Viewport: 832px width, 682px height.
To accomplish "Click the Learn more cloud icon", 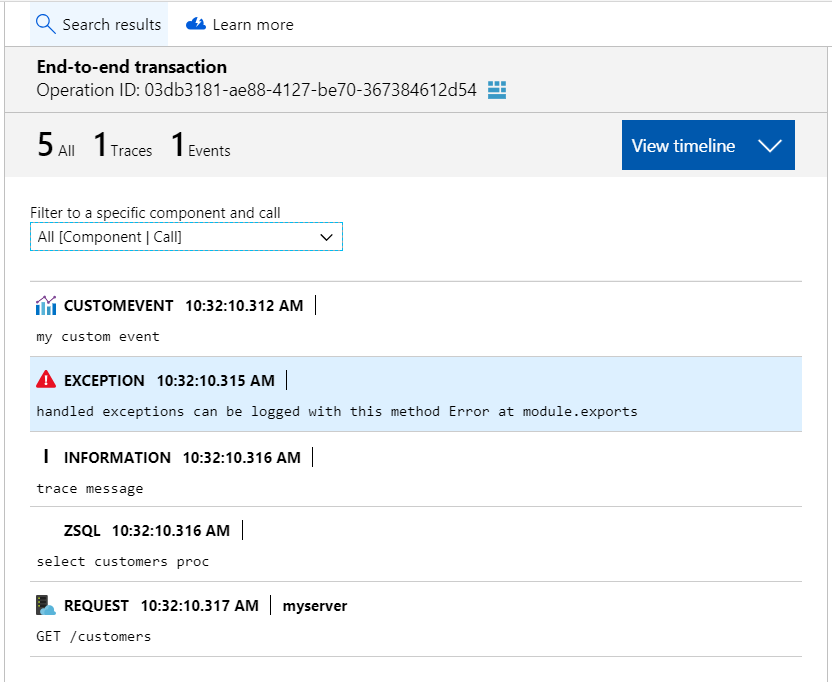I will point(195,23).
